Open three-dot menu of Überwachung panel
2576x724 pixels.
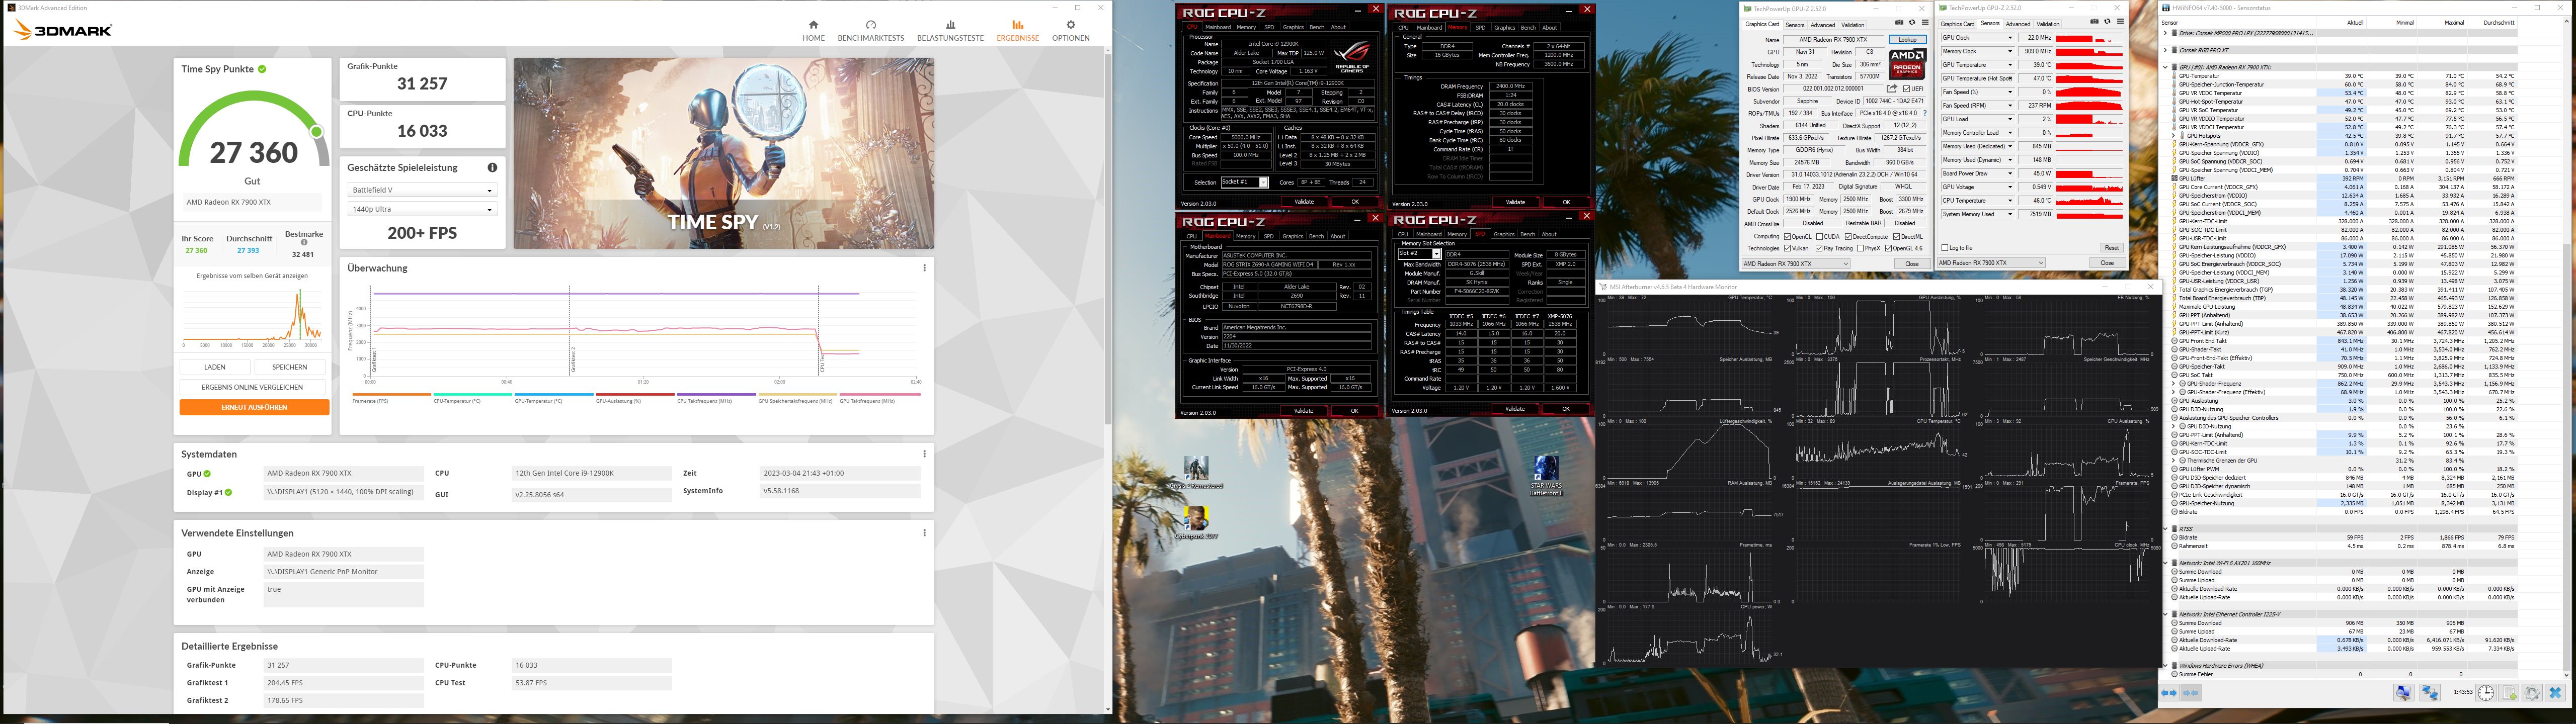coord(924,268)
